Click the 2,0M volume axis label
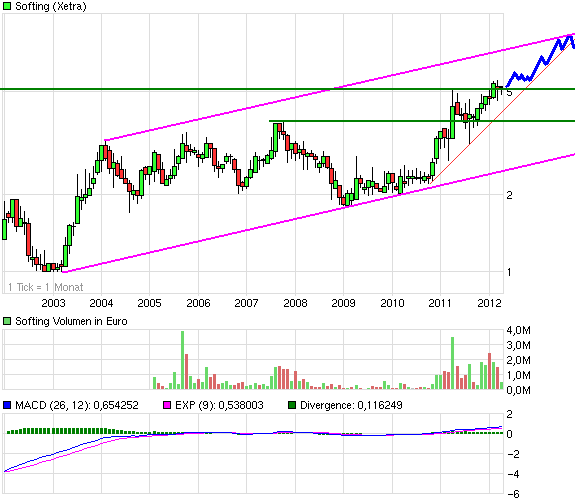 point(519,360)
